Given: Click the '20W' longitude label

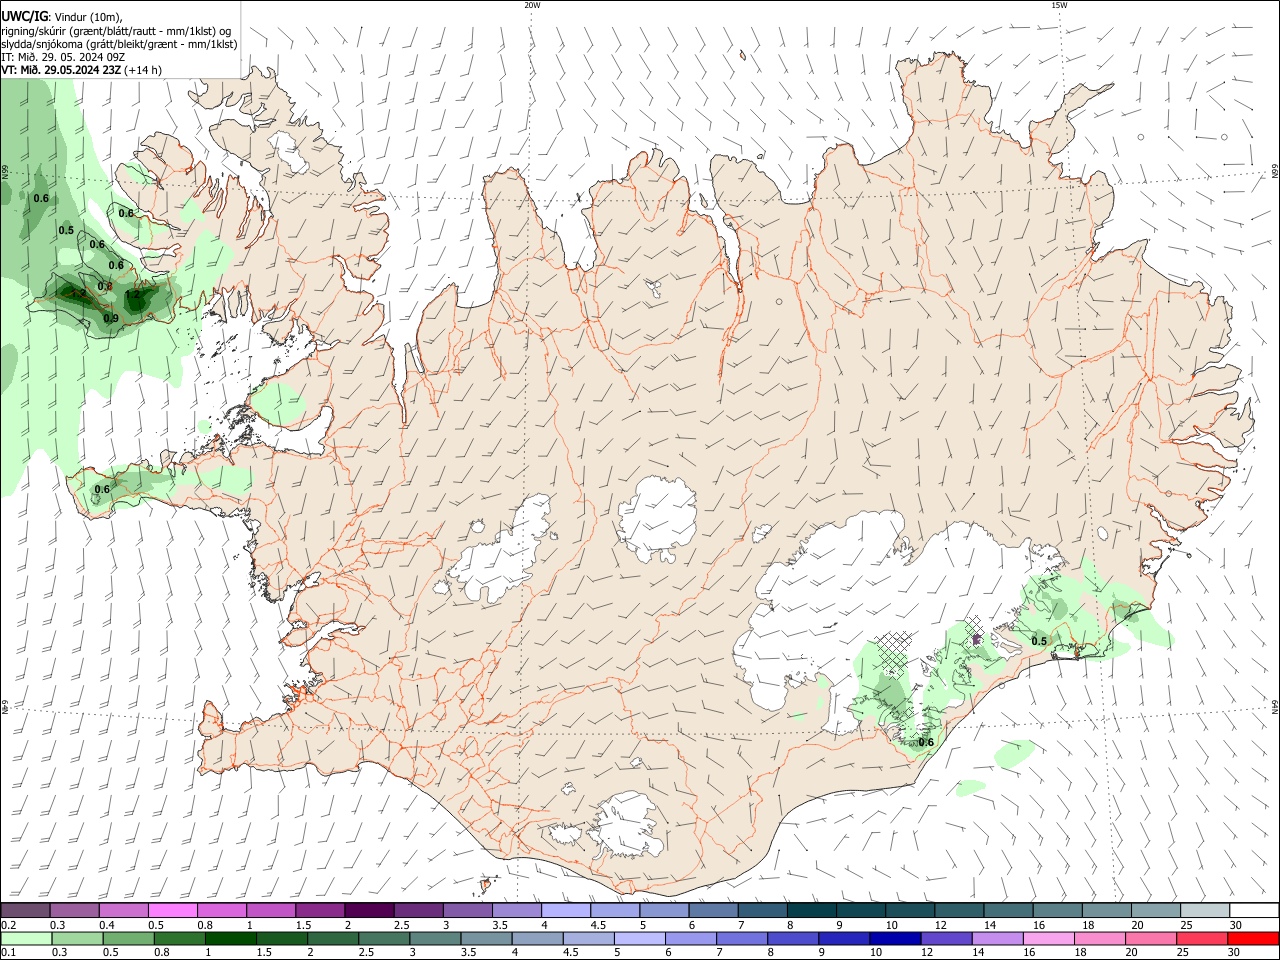Looking at the screenshot, I should click(532, 5).
